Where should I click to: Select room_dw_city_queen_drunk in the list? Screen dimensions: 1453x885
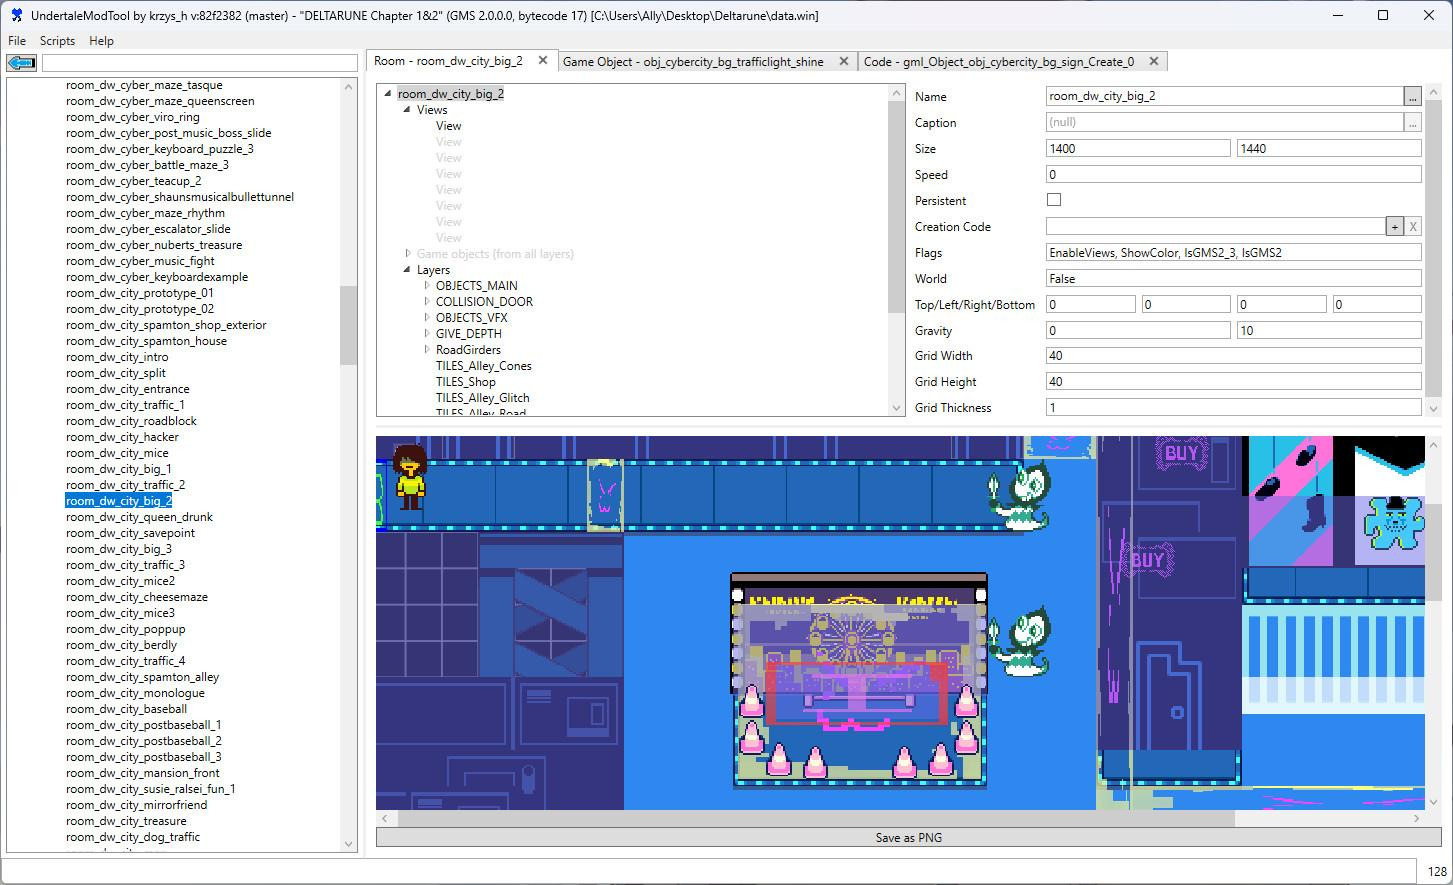coord(139,517)
